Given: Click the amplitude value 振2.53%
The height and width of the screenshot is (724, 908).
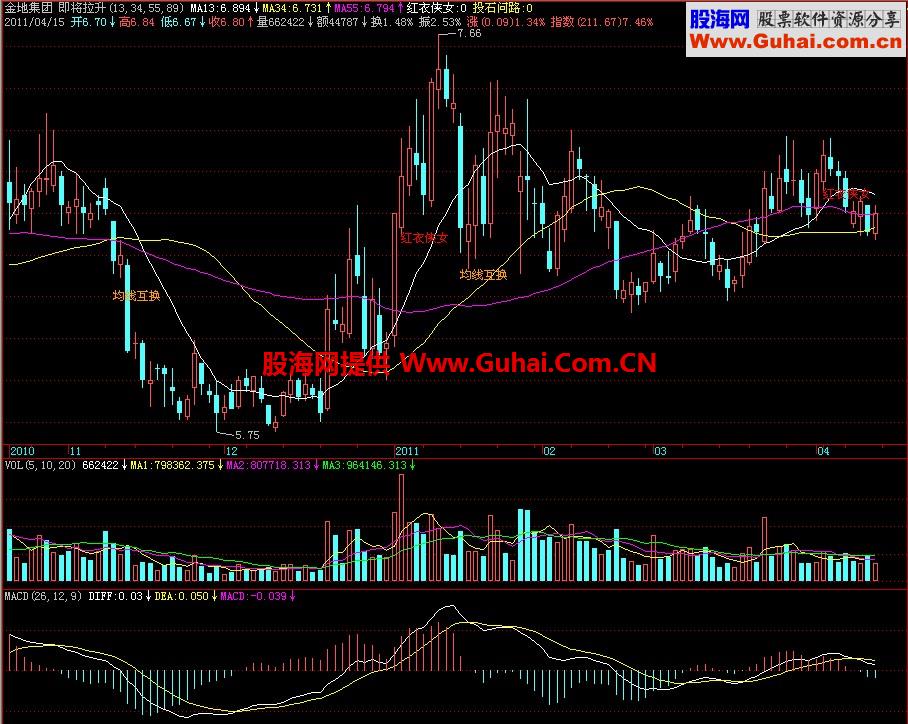Looking at the screenshot, I should coord(440,22).
